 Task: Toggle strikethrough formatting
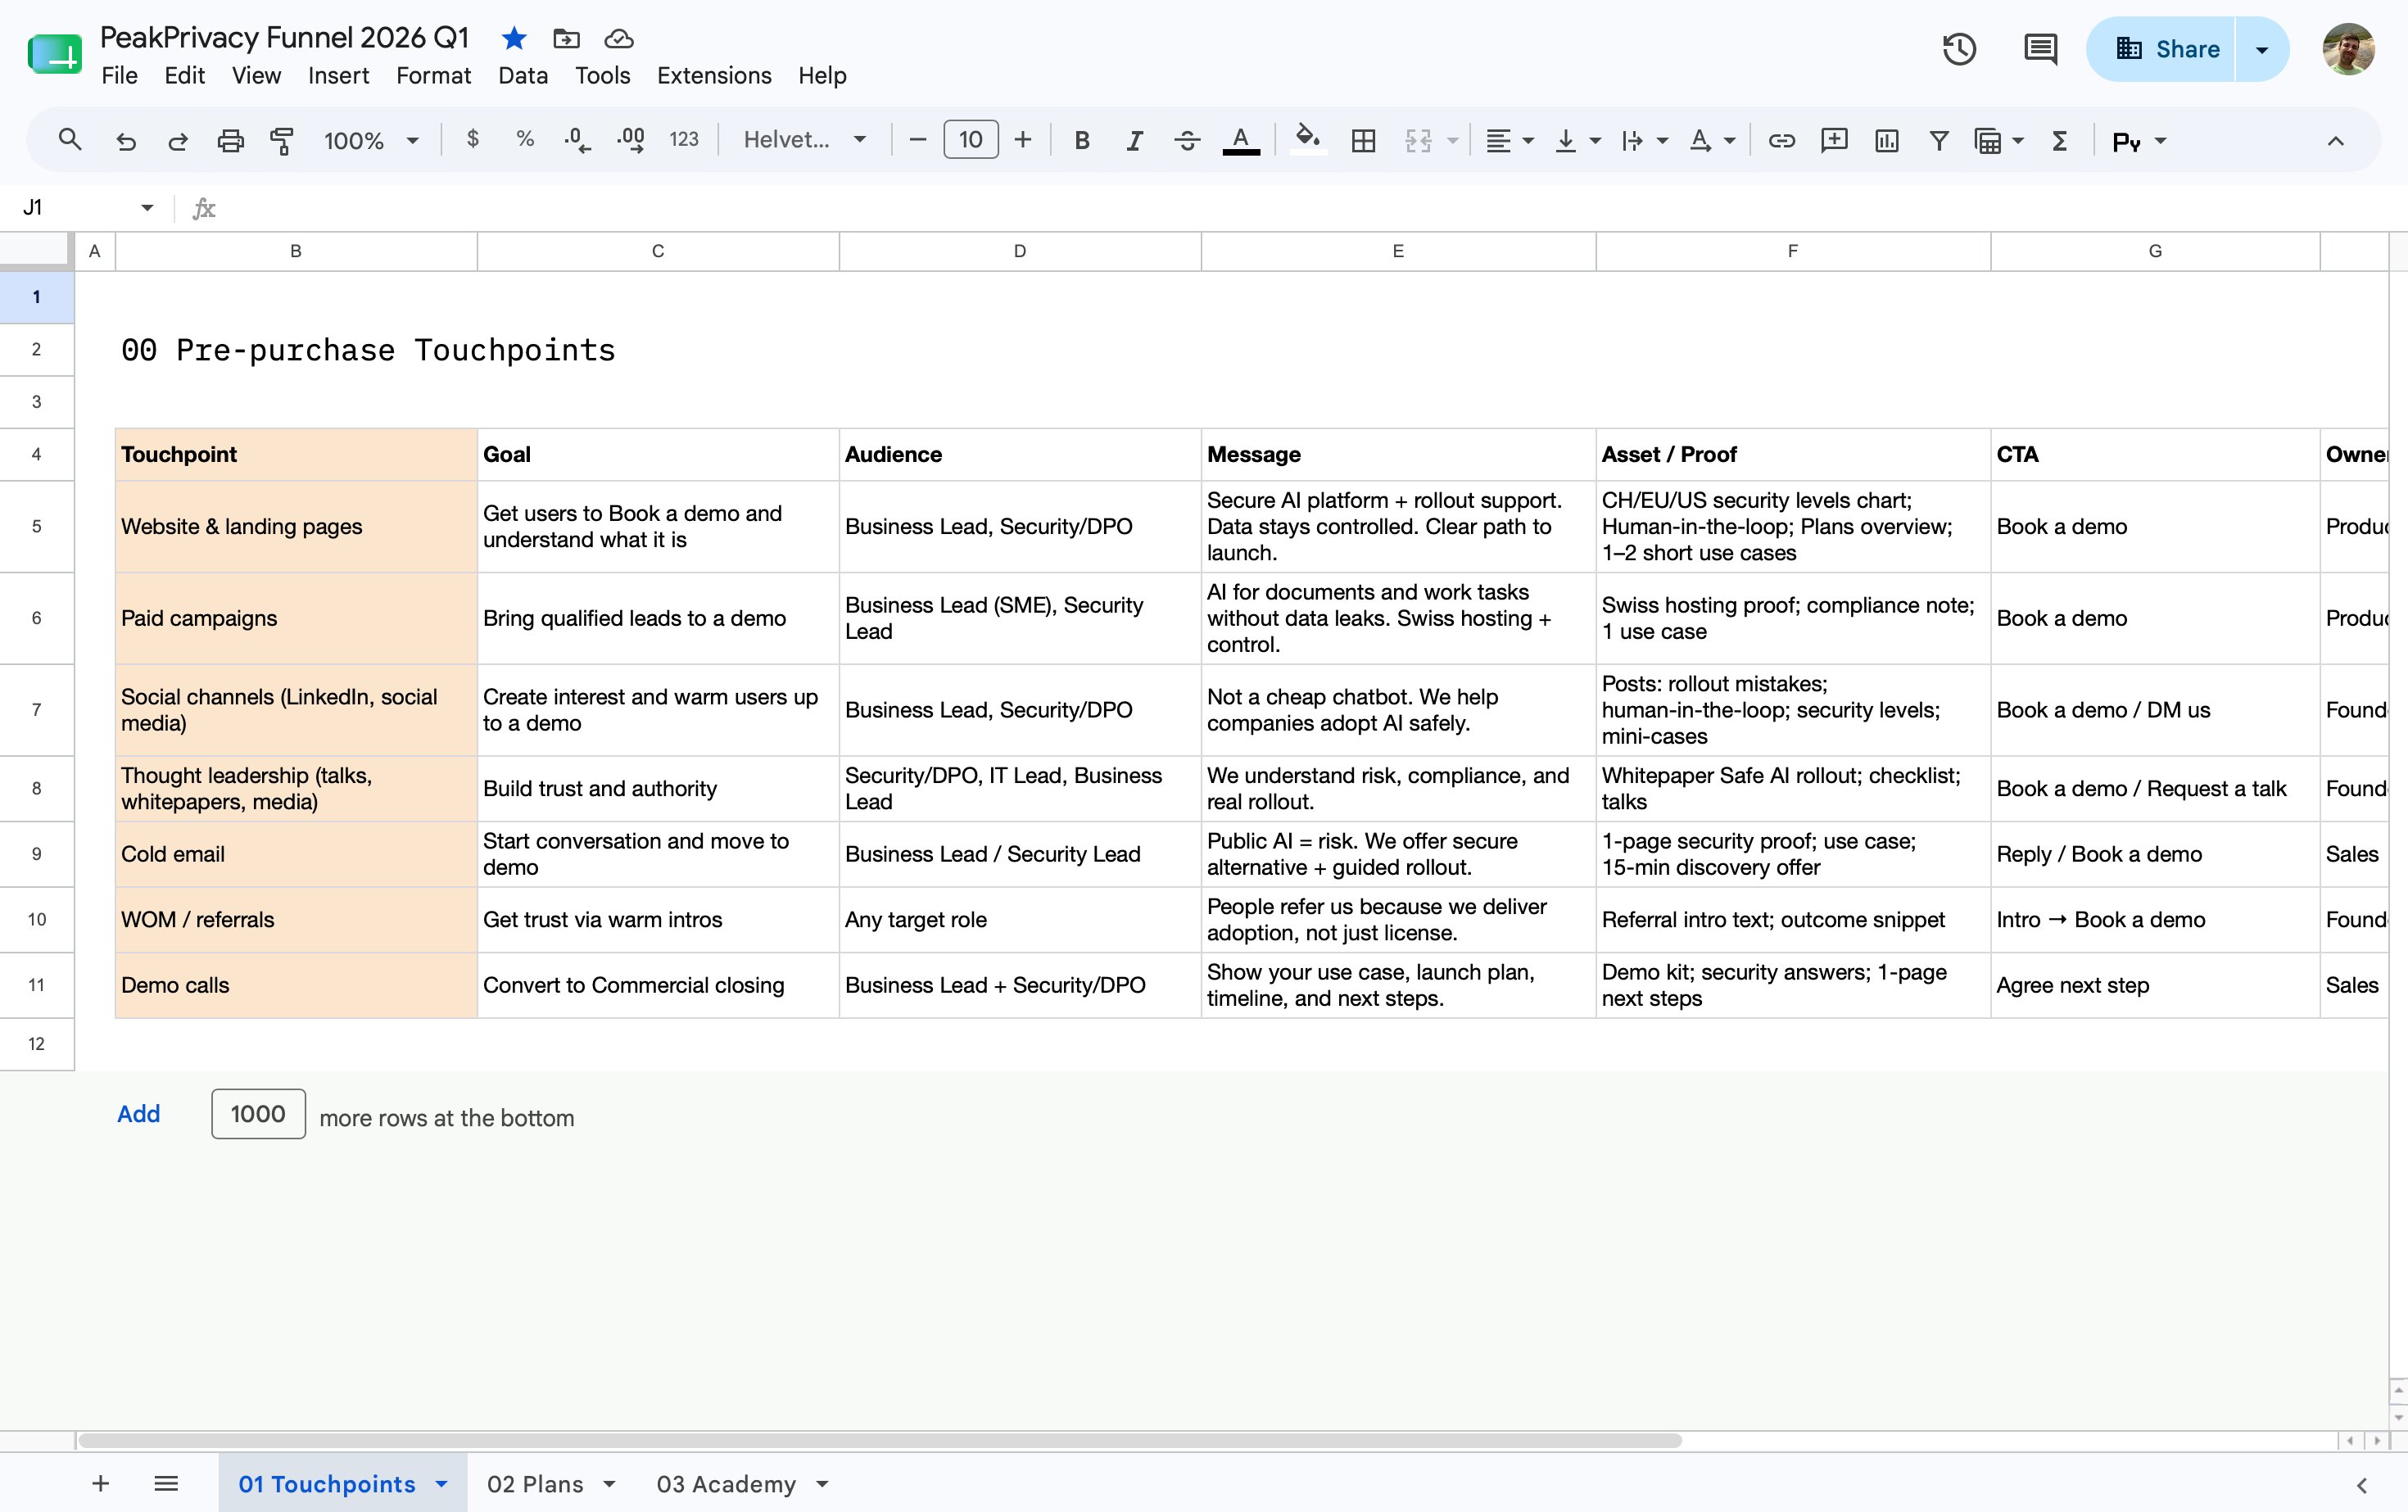click(1187, 141)
